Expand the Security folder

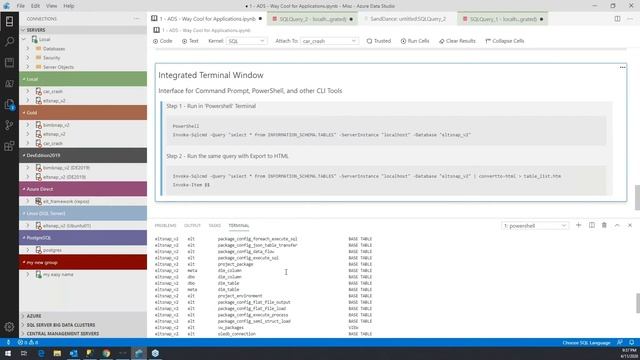[x=28, y=58]
